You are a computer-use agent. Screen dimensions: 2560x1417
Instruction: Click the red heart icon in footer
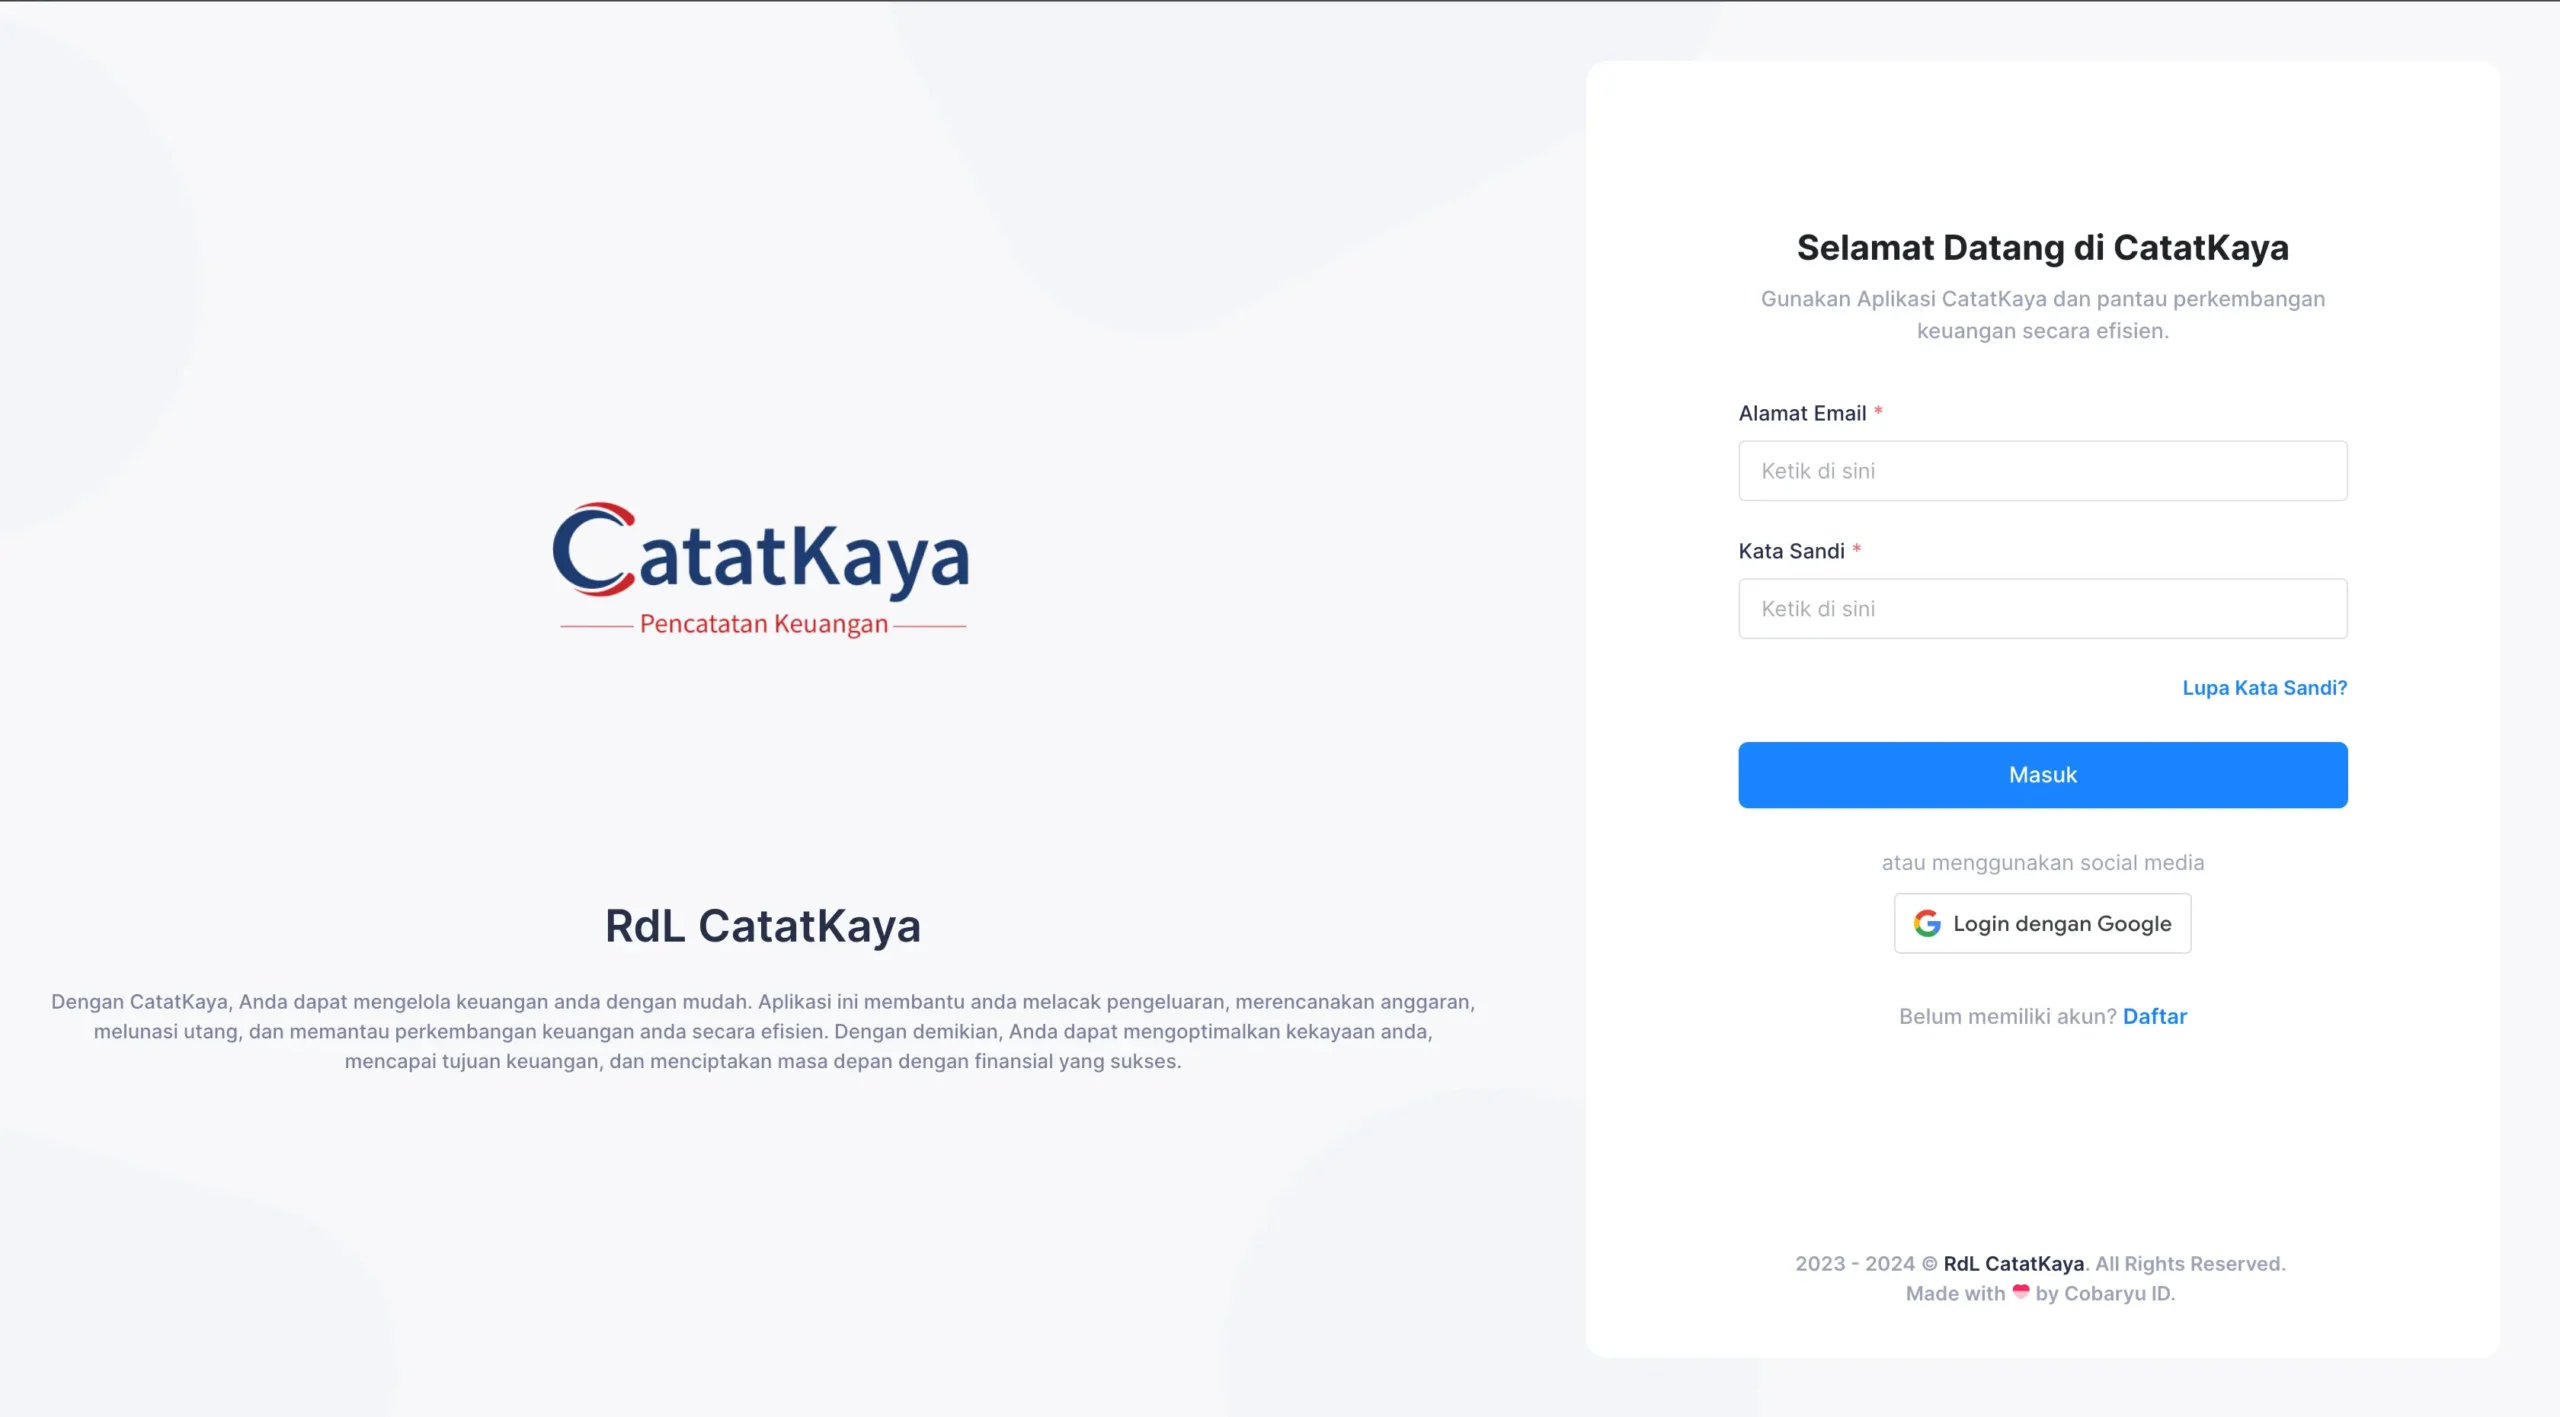(x=2020, y=1292)
